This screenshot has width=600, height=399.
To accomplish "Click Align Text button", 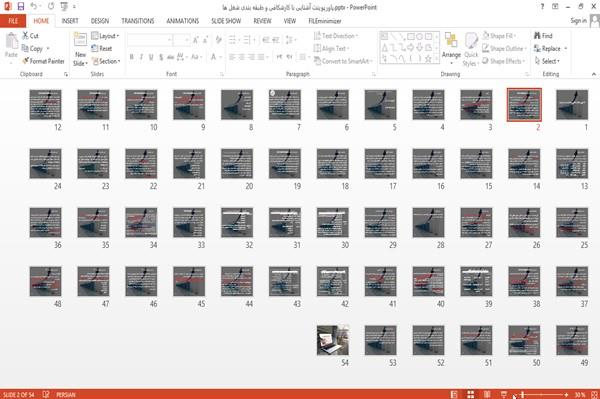I will coord(331,49).
